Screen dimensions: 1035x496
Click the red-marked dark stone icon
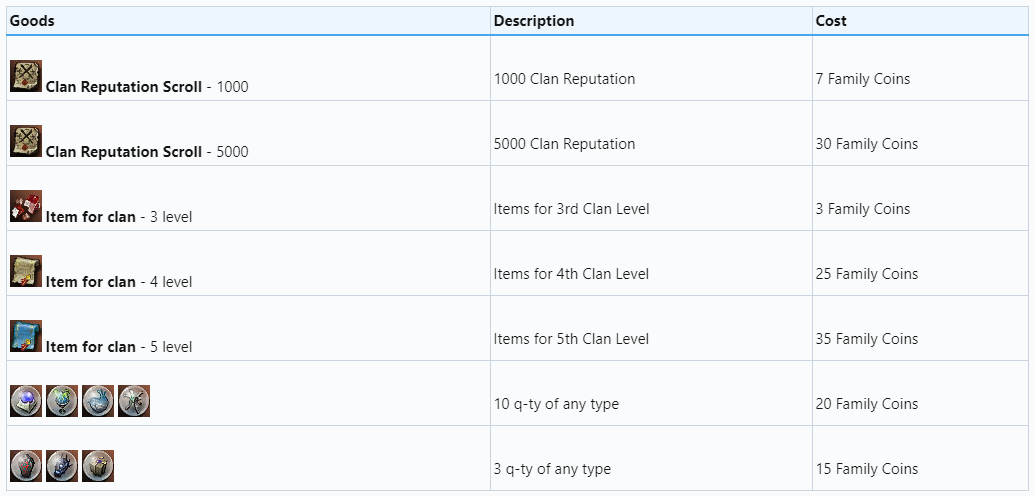[26, 466]
